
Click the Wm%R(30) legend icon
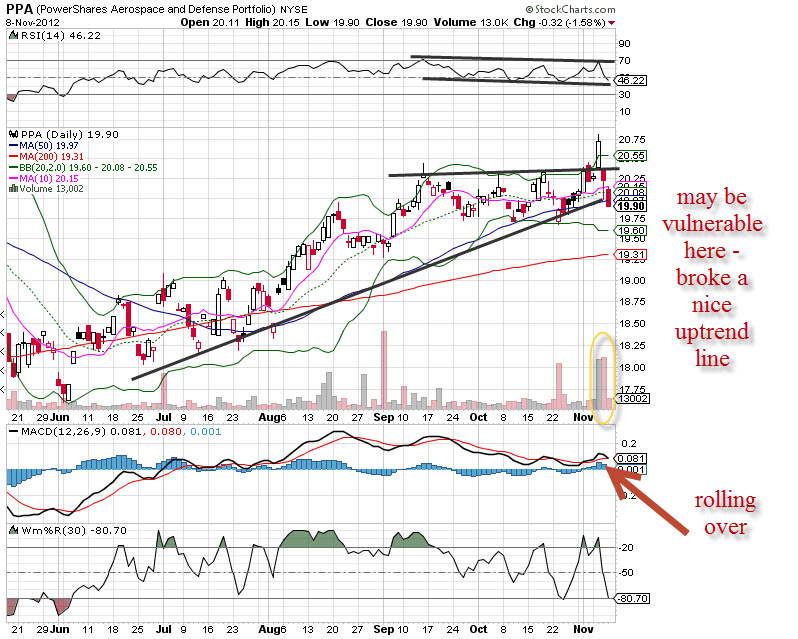coord(12,527)
